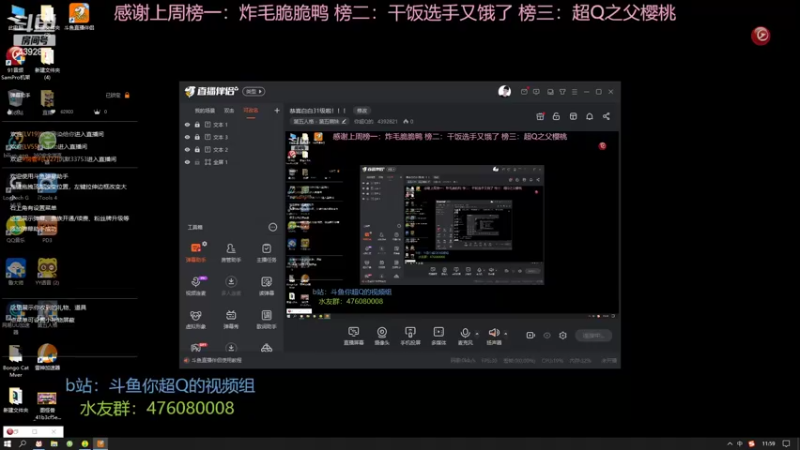Expand the microphone options arrow
This screenshot has width=800, height=450.
tap(477, 334)
